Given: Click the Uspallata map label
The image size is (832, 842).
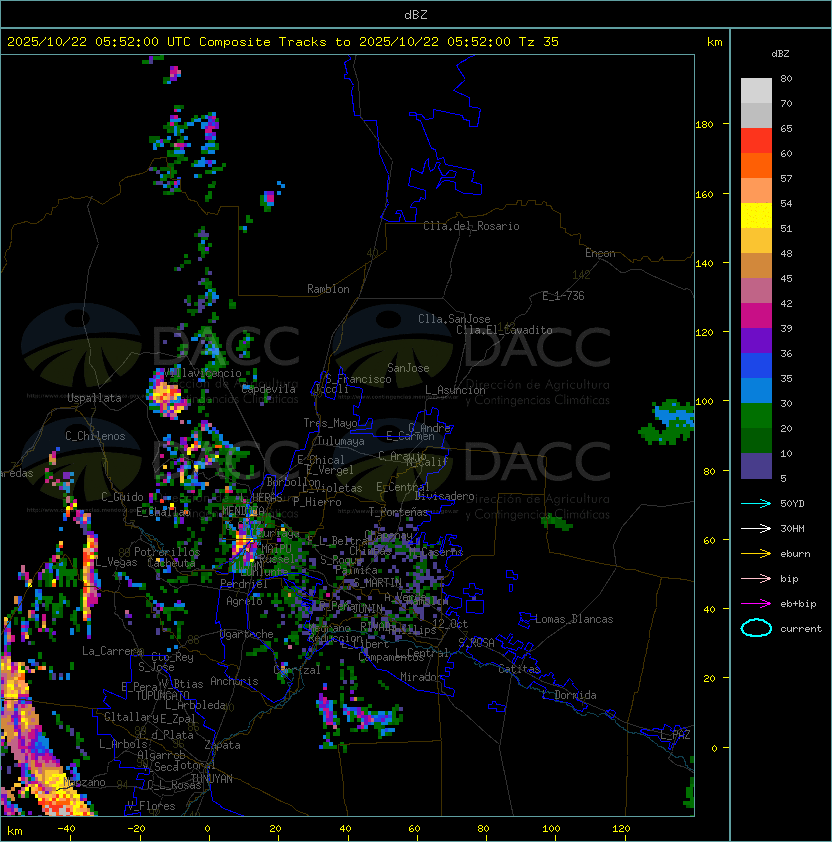Looking at the screenshot, I should click(94, 398).
